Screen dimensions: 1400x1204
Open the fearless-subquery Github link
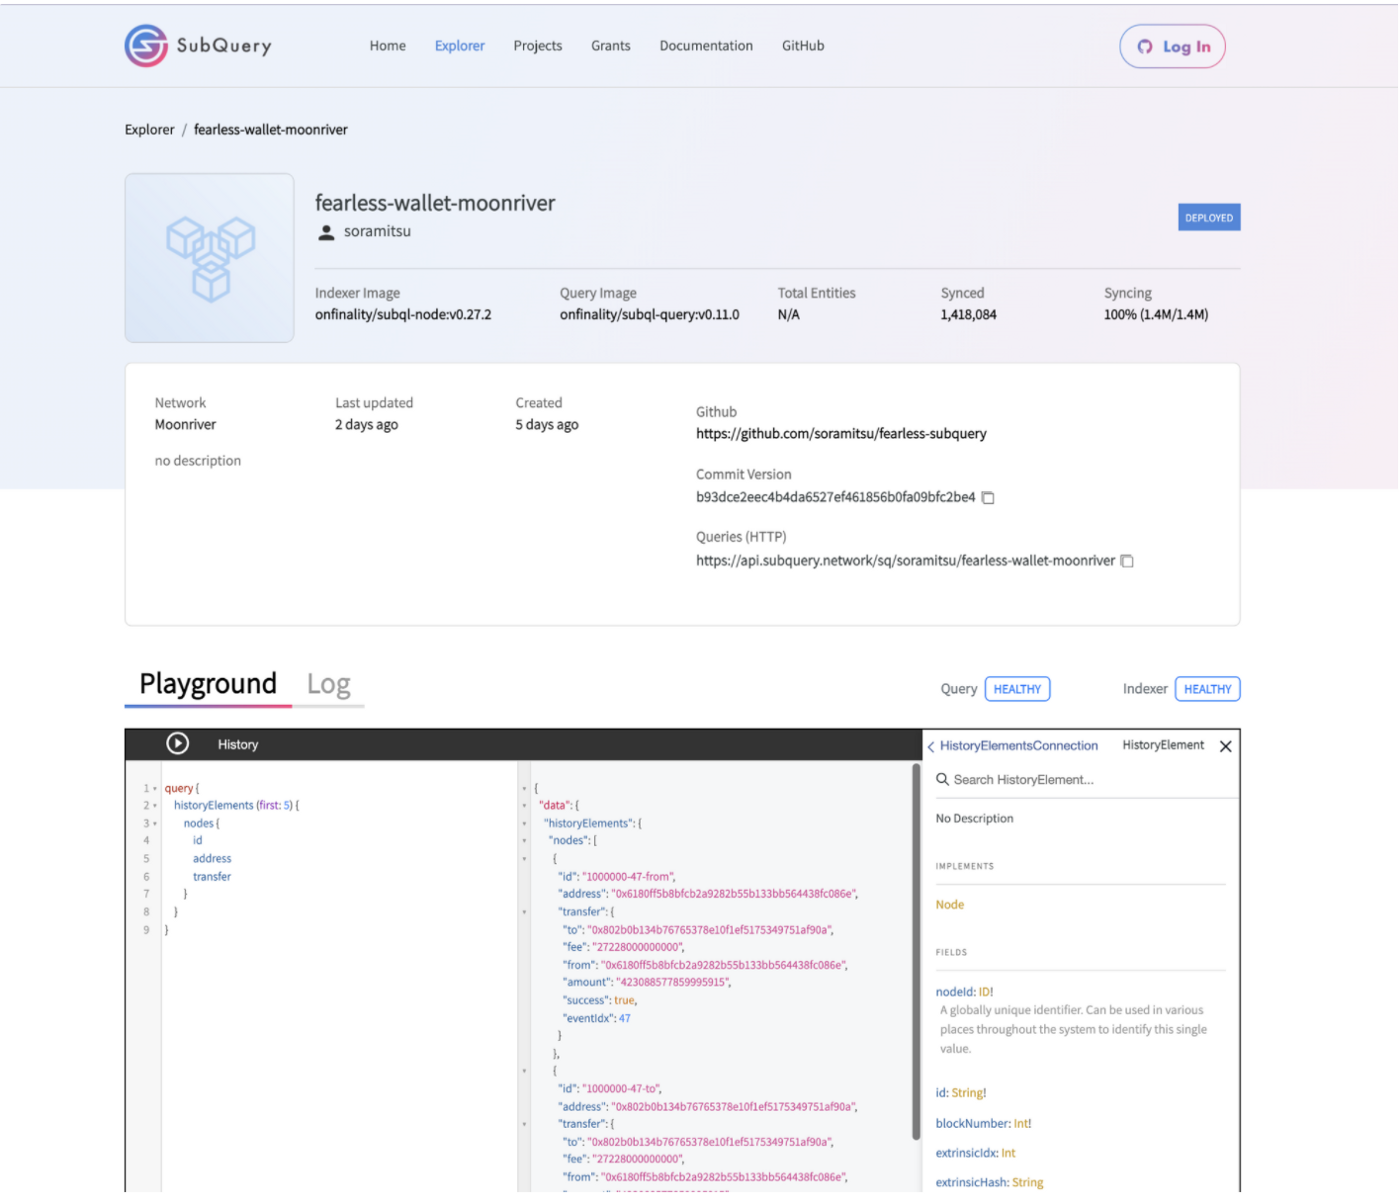click(x=841, y=434)
